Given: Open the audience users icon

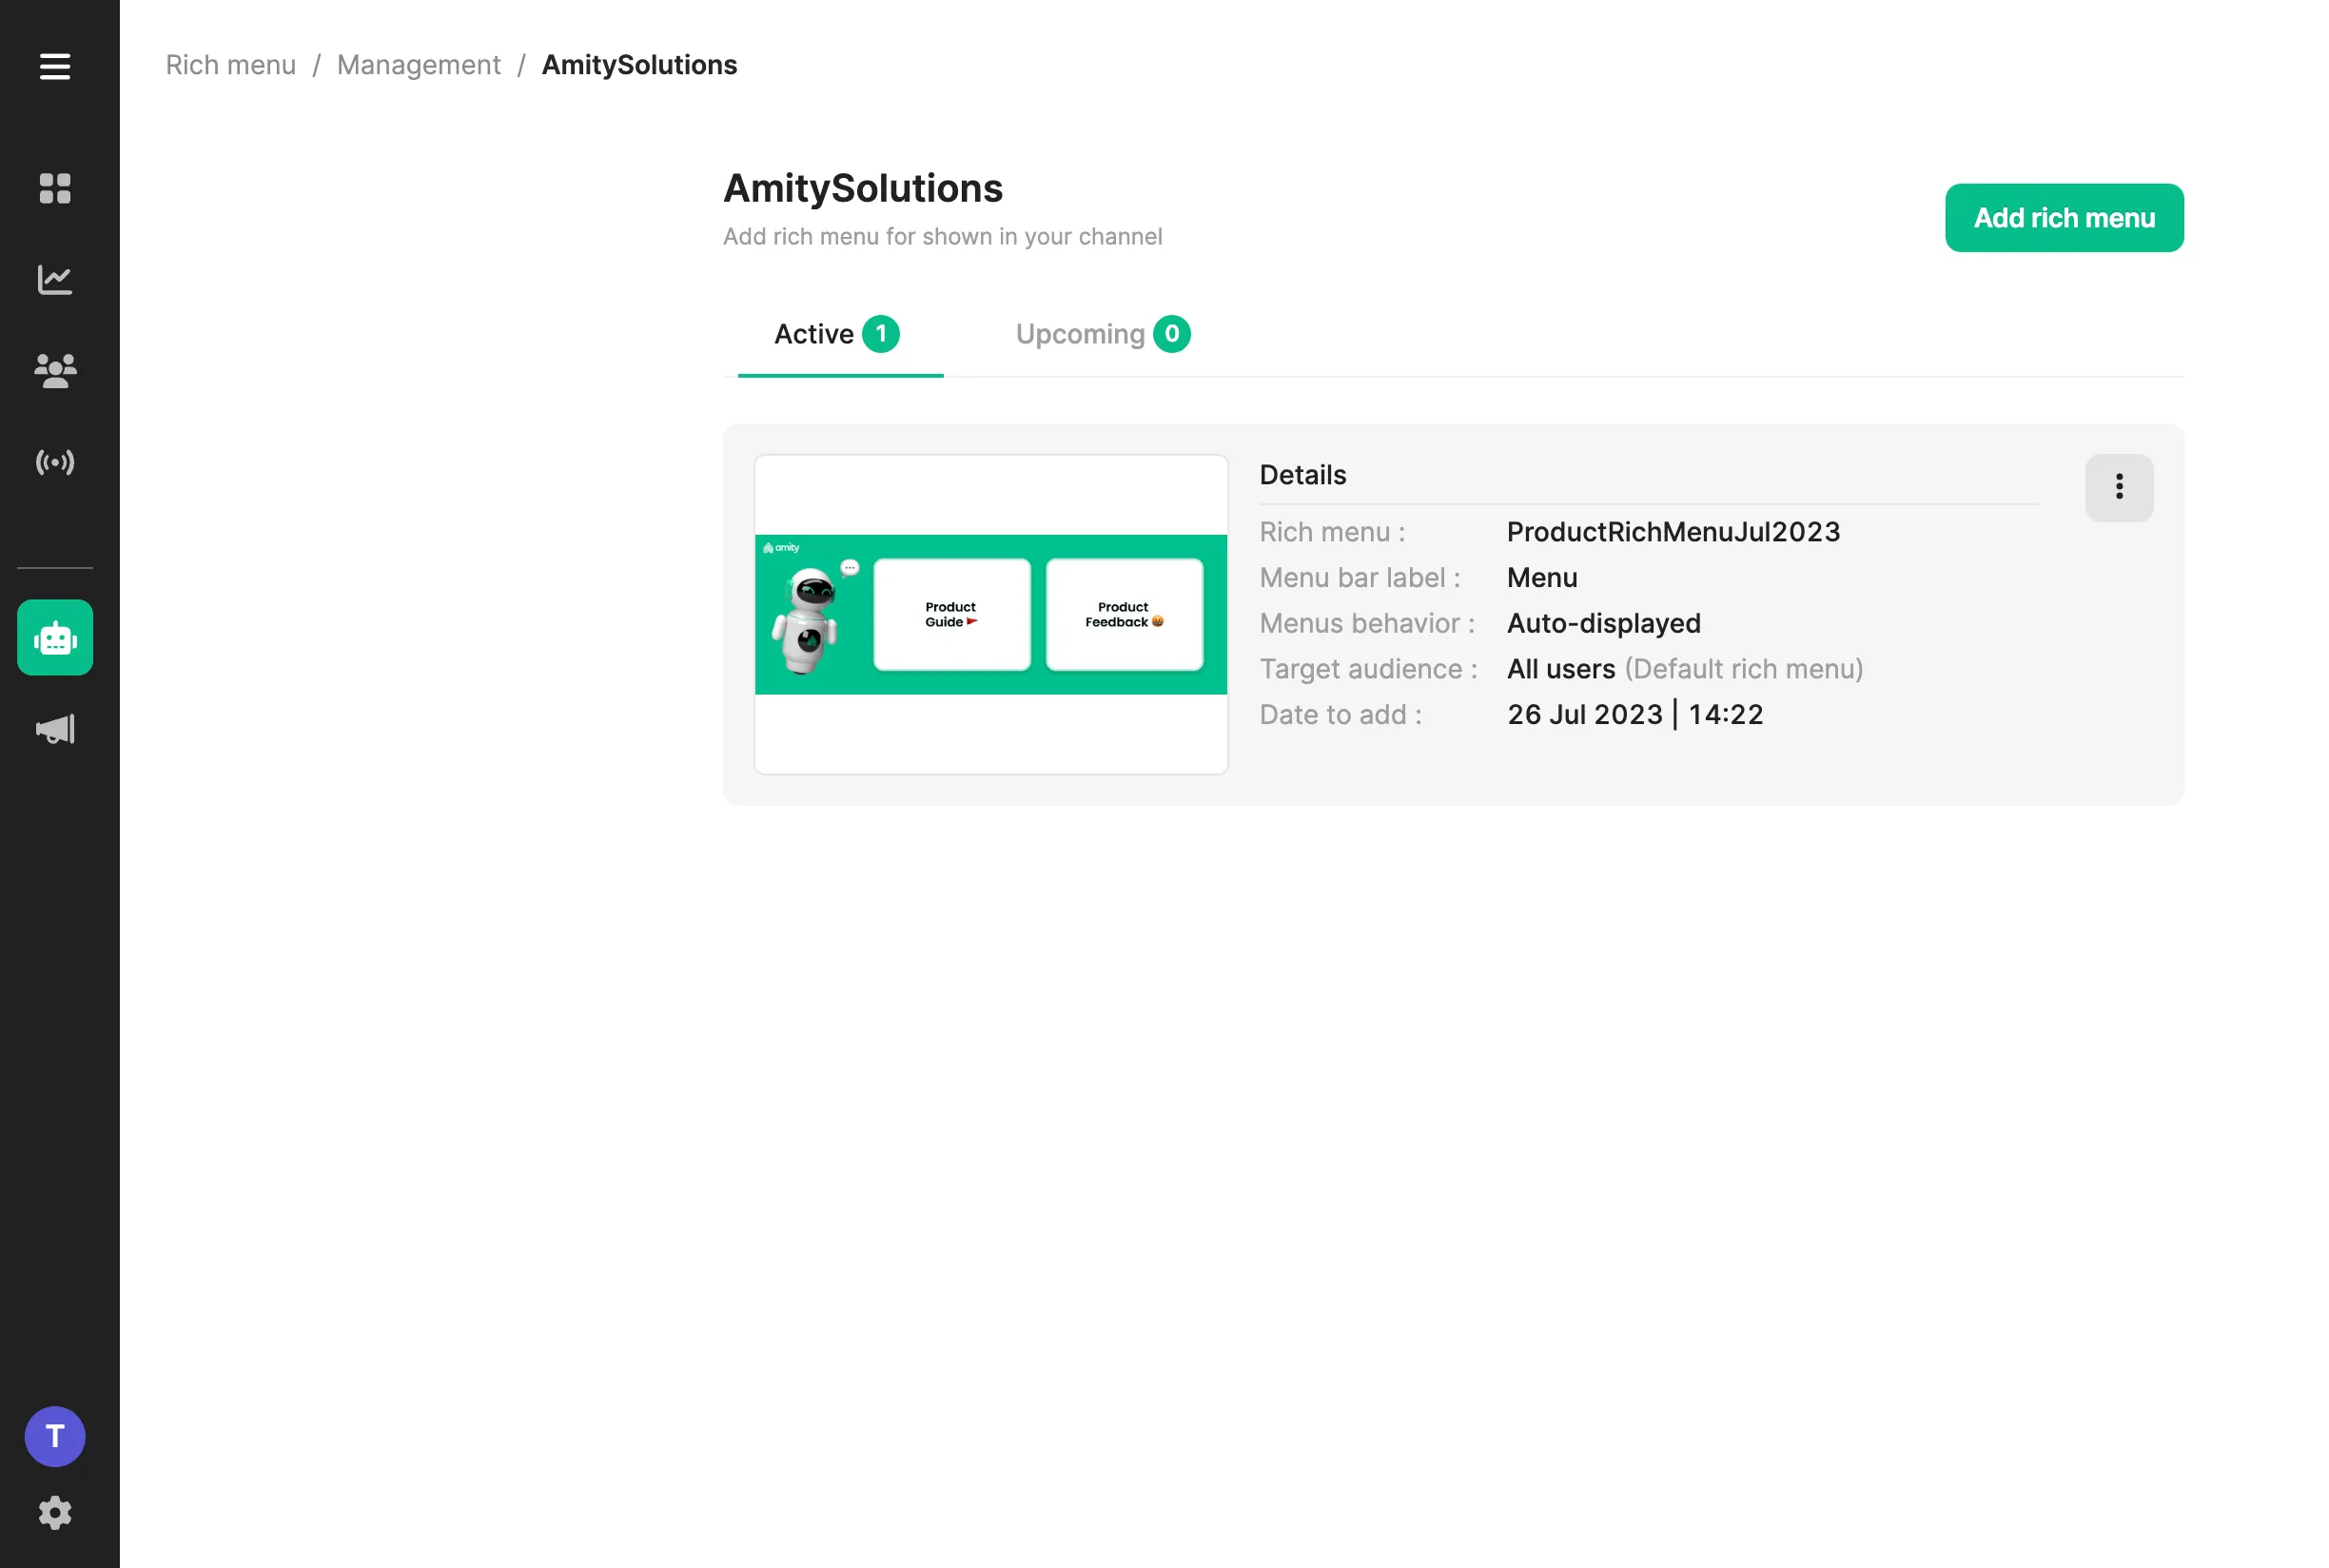Looking at the screenshot, I should pos(55,371).
